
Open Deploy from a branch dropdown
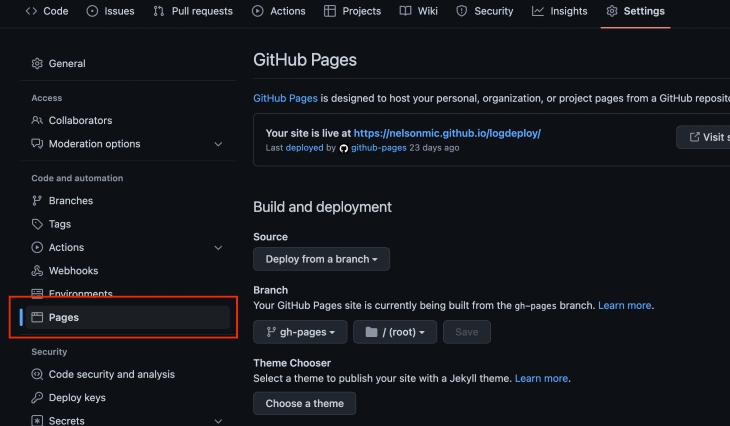tap(321, 259)
